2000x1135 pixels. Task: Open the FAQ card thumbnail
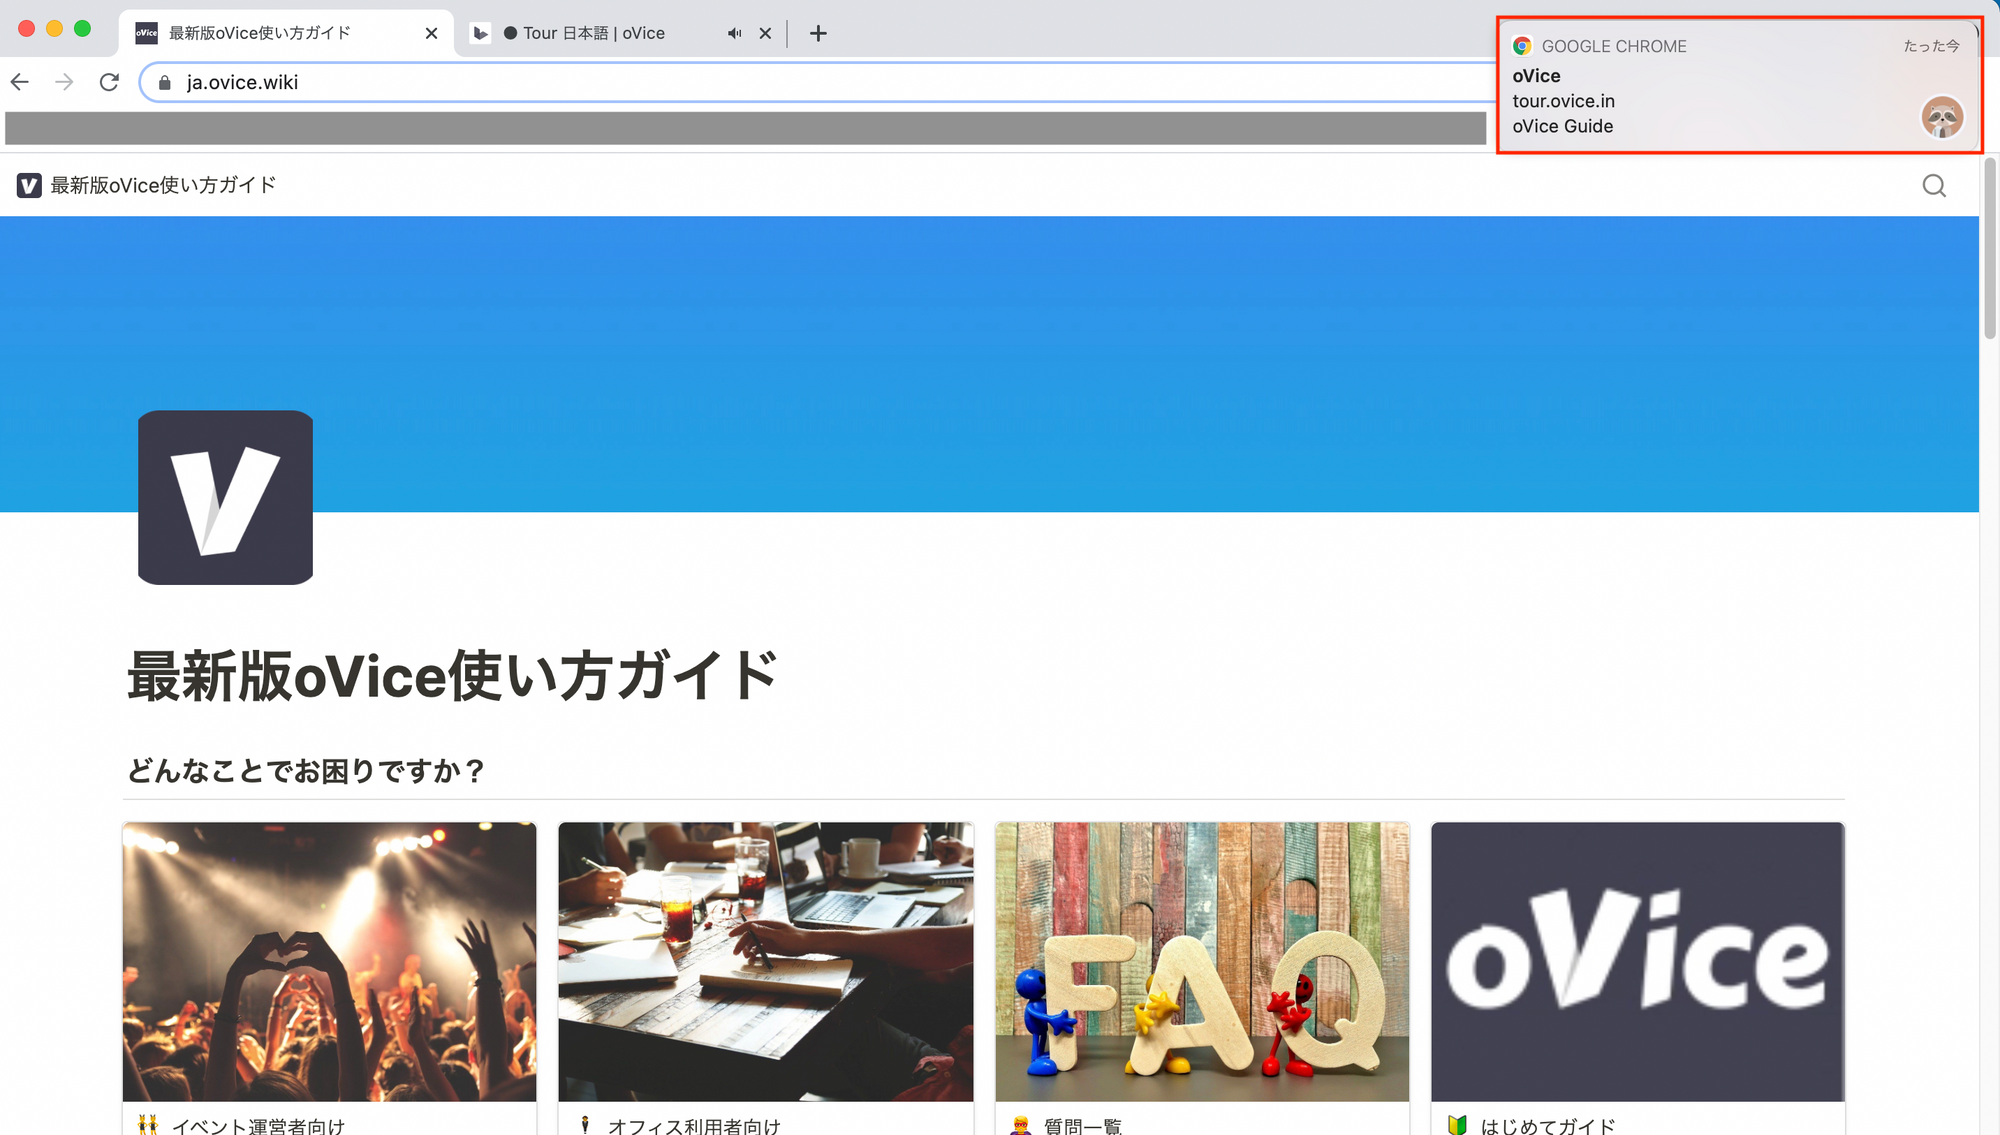[1202, 961]
